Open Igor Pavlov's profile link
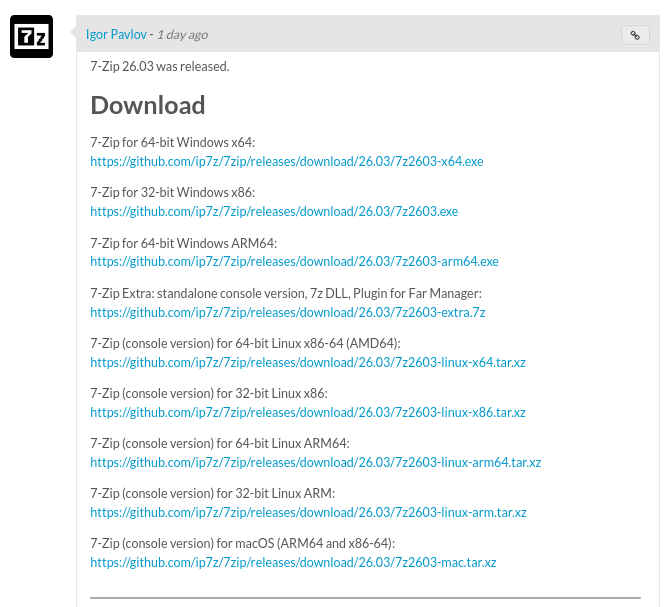The image size is (667, 607). click(x=116, y=34)
